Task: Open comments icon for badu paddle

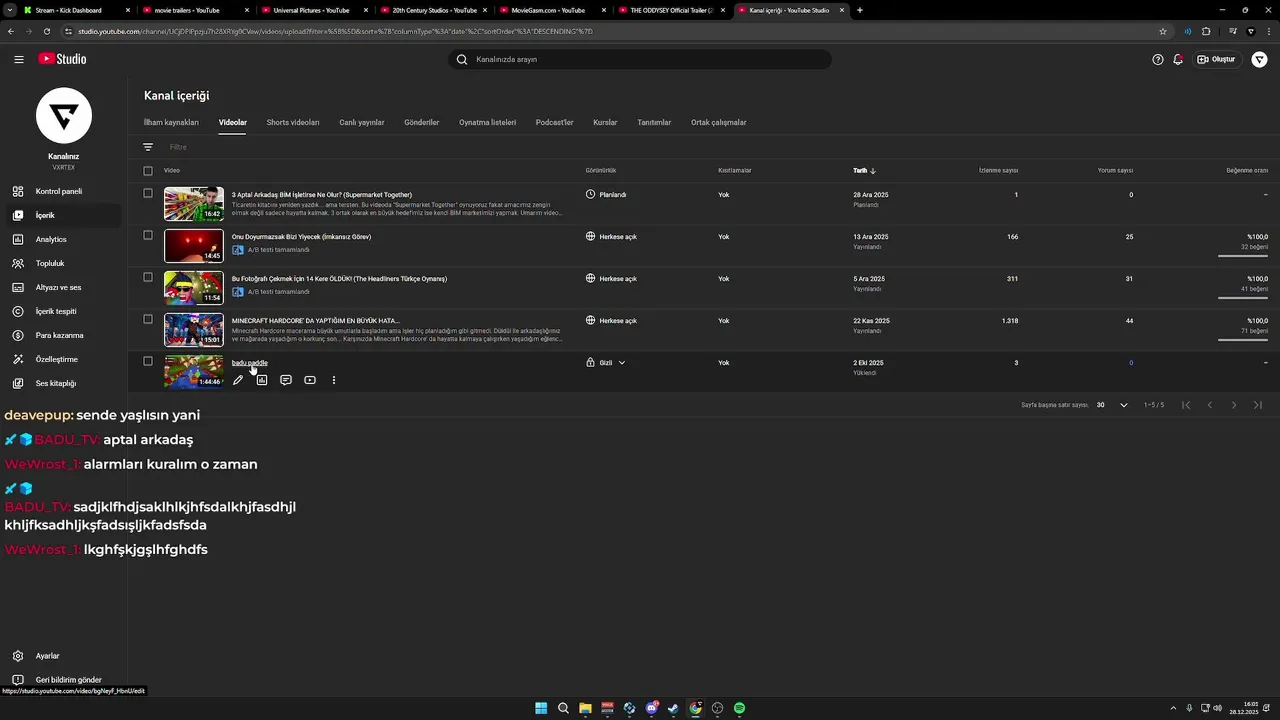Action: [x=286, y=380]
